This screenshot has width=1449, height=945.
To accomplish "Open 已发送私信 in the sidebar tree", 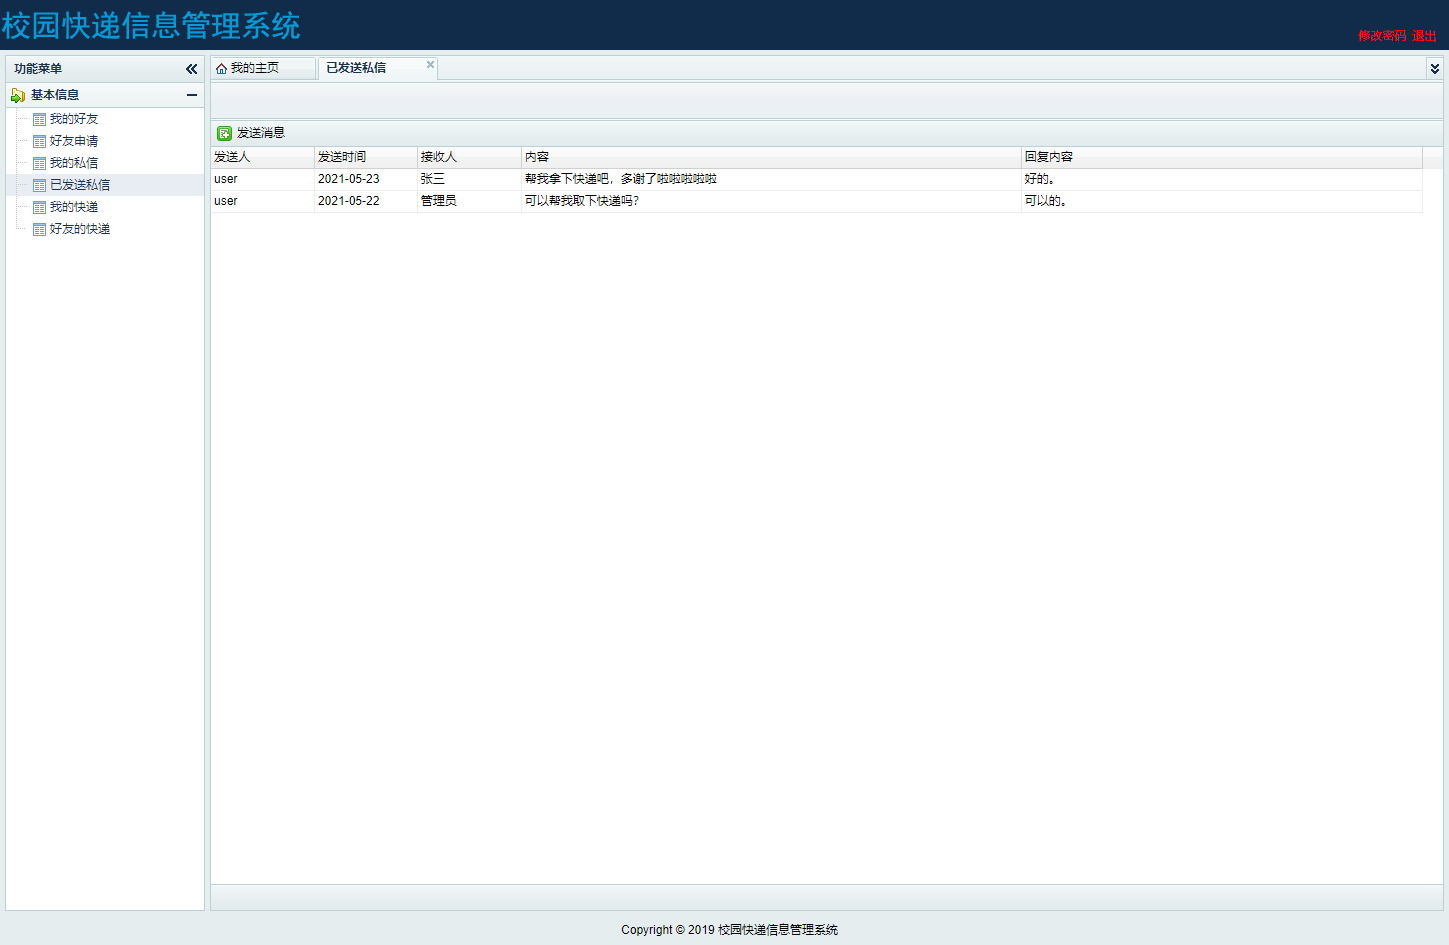I will (80, 185).
